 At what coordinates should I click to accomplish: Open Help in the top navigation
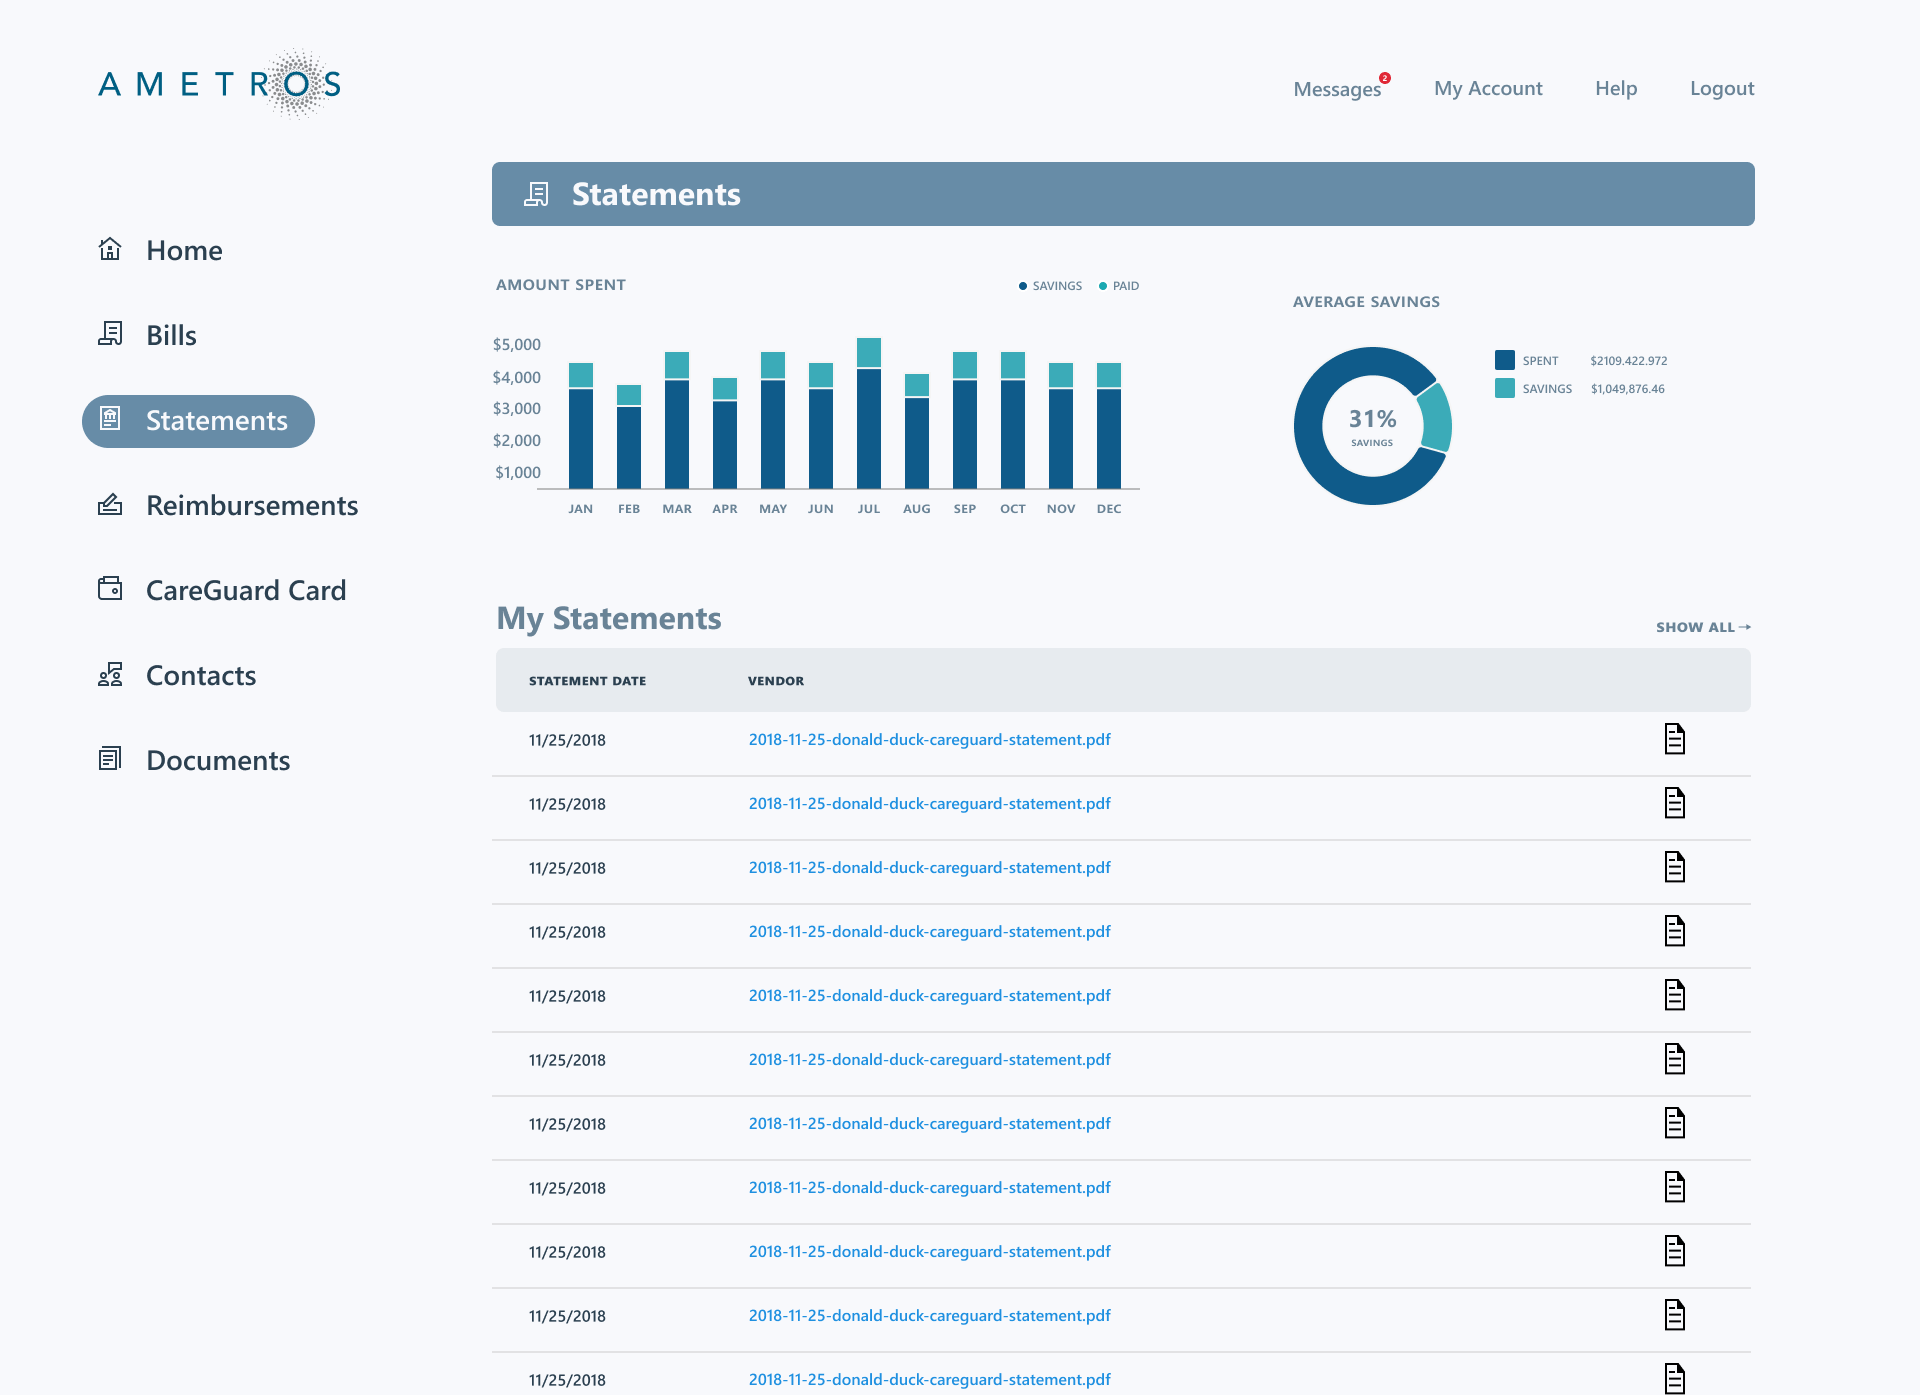[1616, 88]
